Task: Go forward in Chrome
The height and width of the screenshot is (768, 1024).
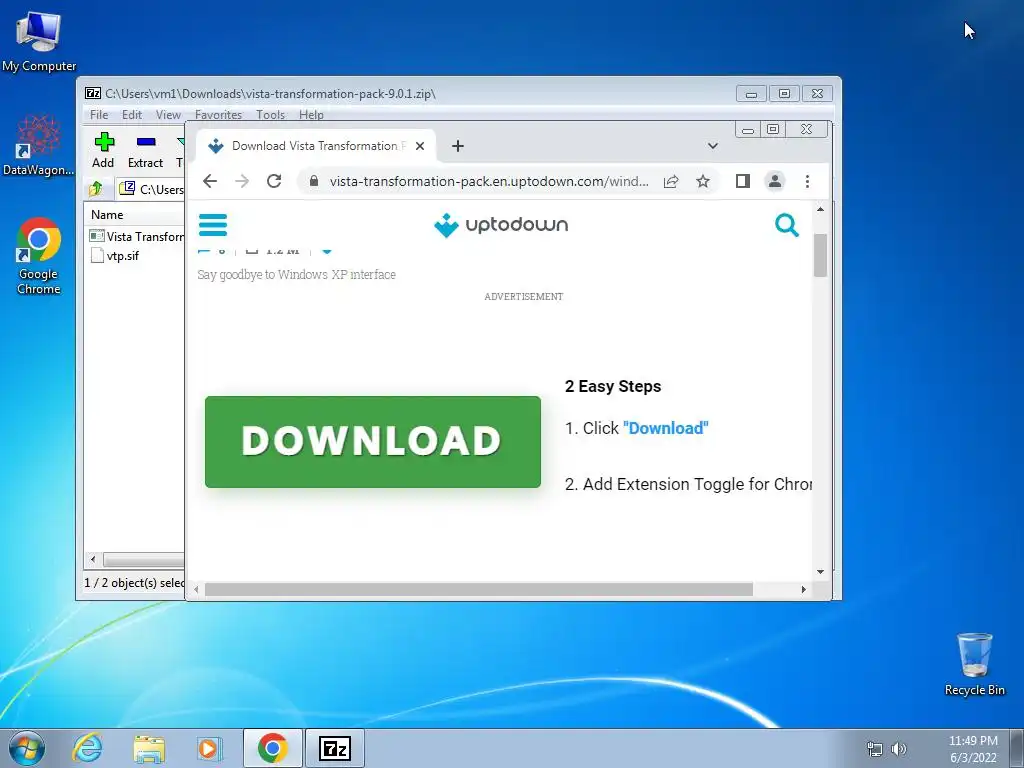Action: pyautogui.click(x=242, y=181)
